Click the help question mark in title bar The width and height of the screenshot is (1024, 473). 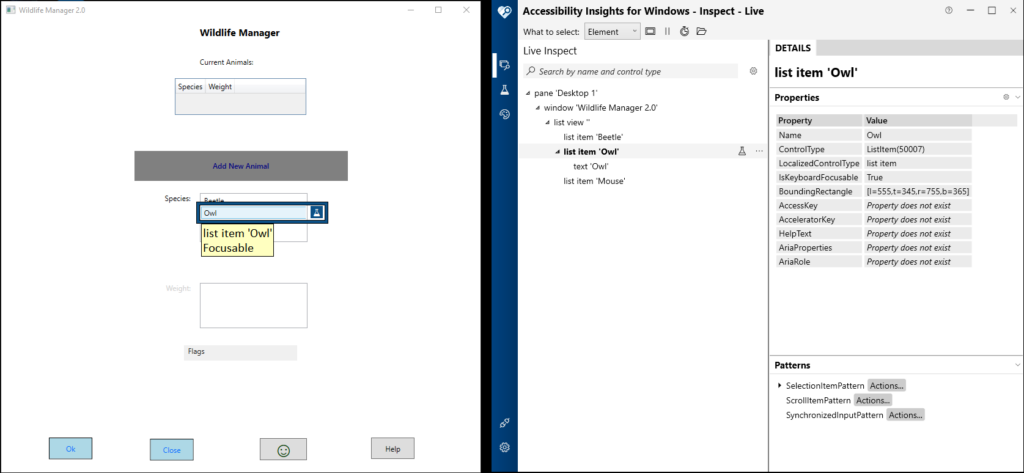click(948, 10)
